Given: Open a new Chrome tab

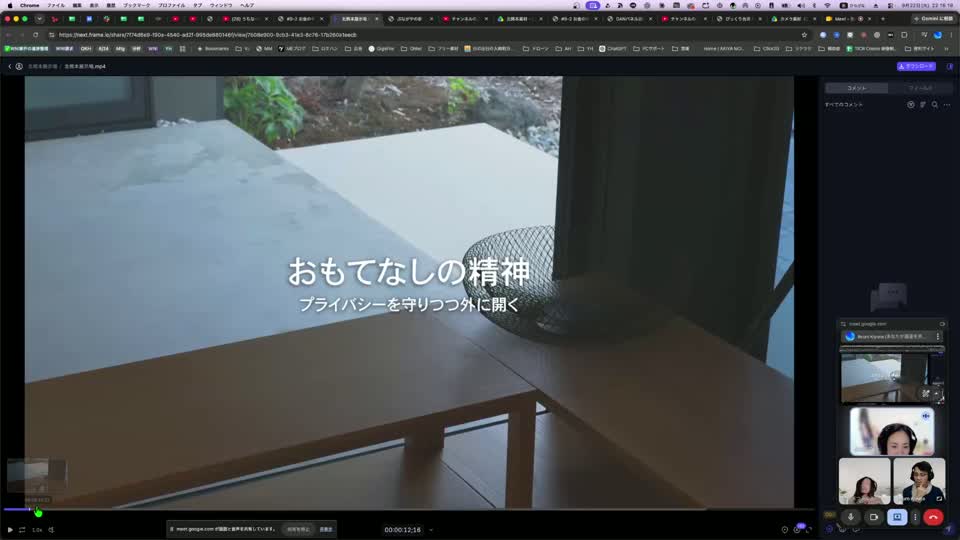Looking at the screenshot, I should click(x=883, y=19).
